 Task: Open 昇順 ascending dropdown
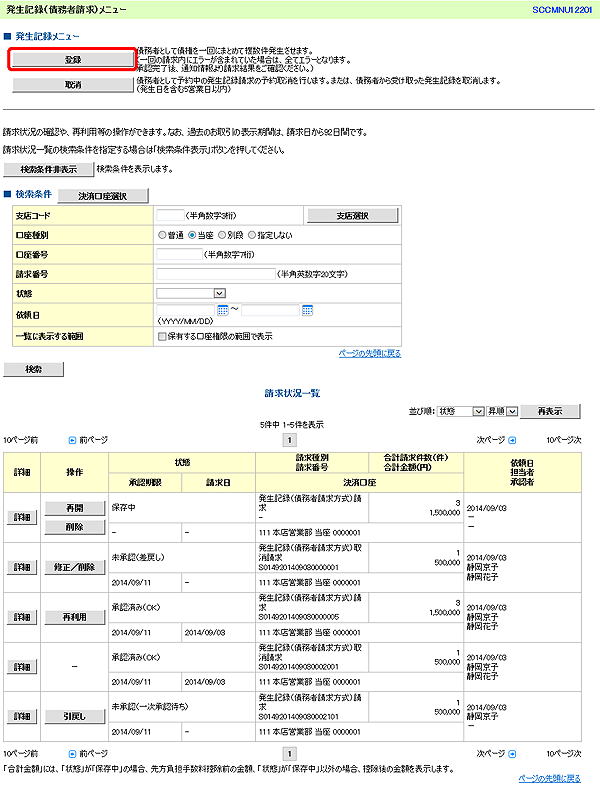pos(502,412)
